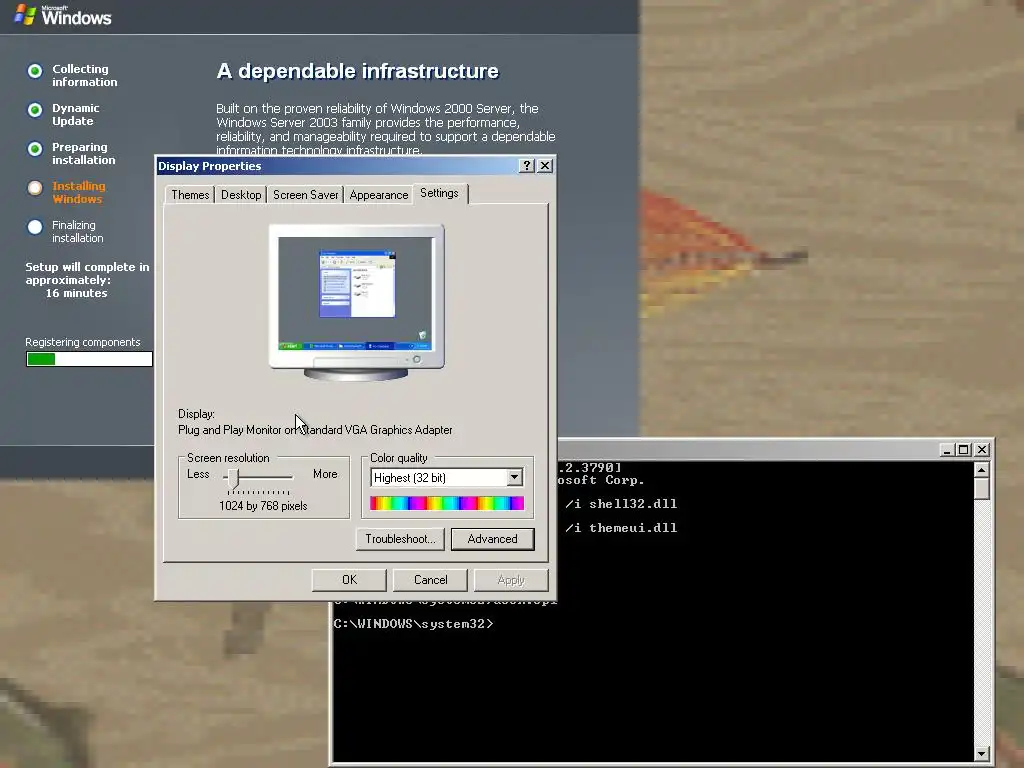Close the Display Properties dialog
Screen dimensions: 1024x768
545,166
